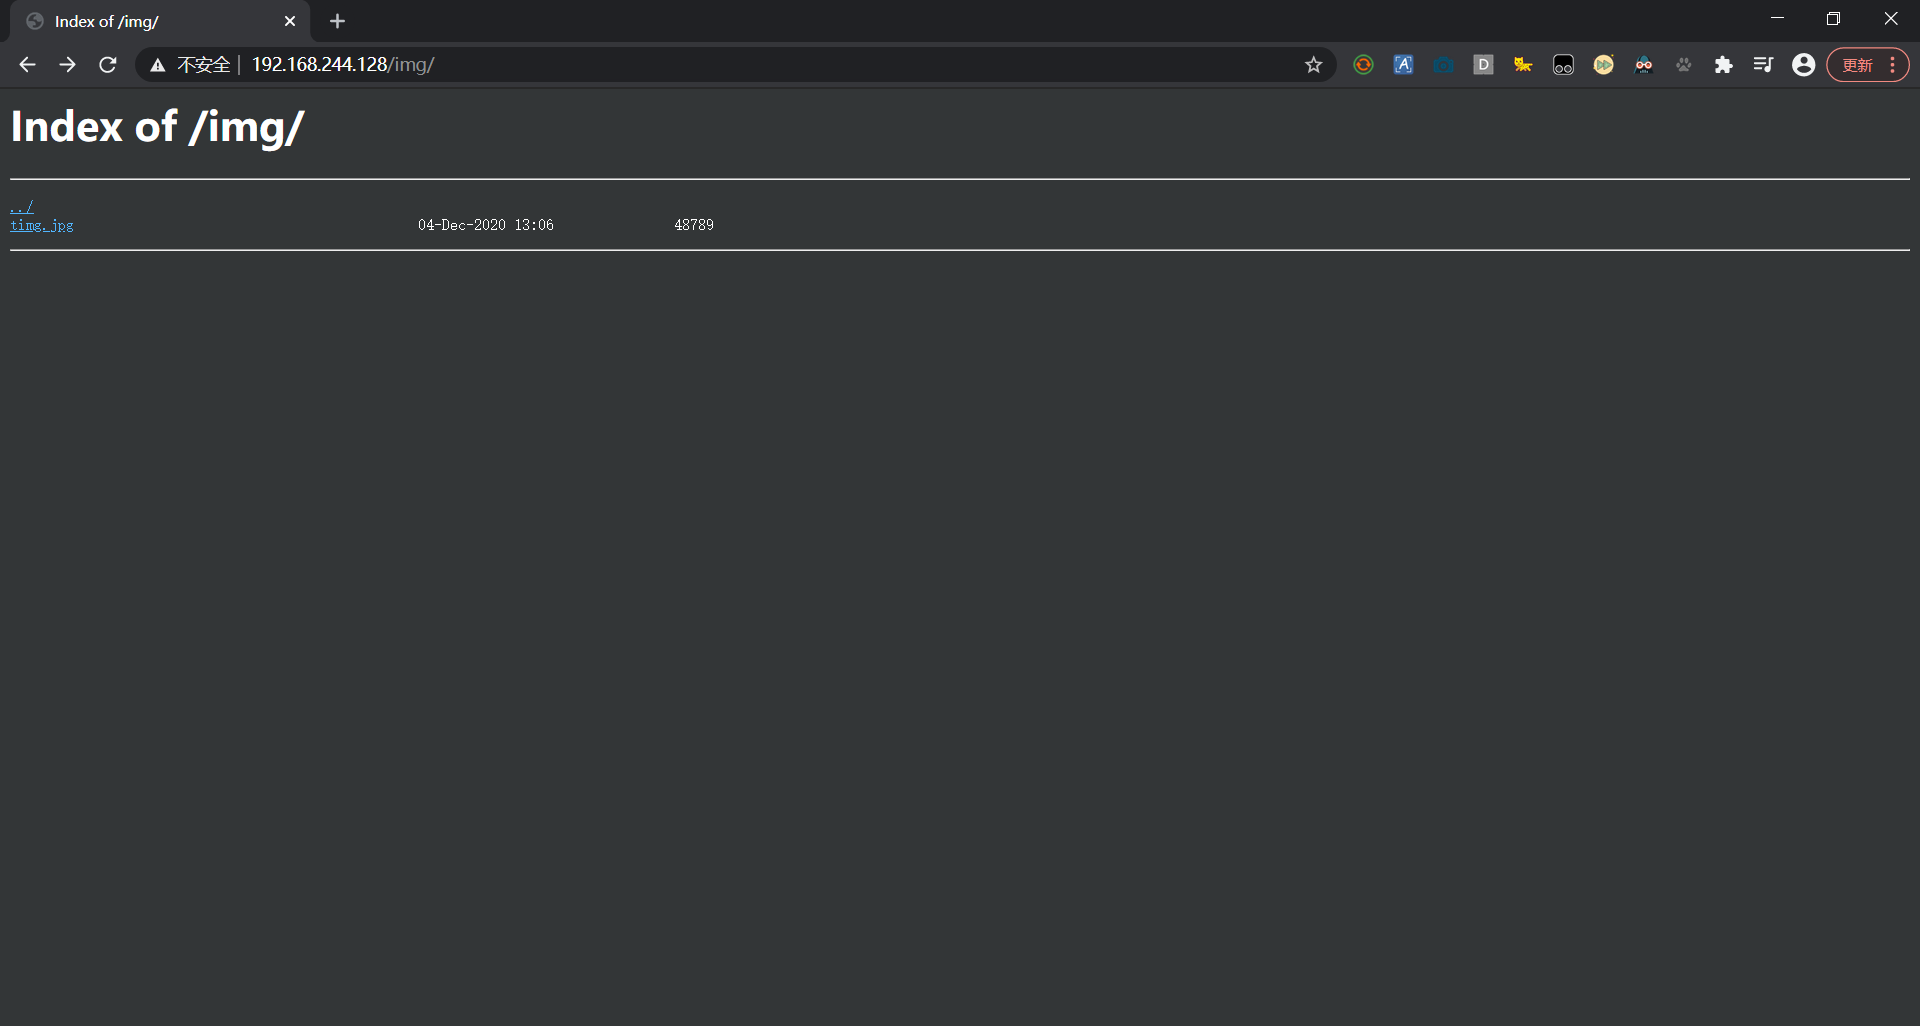Minimize the browser window
The image size is (1921, 1026).
coord(1777,19)
